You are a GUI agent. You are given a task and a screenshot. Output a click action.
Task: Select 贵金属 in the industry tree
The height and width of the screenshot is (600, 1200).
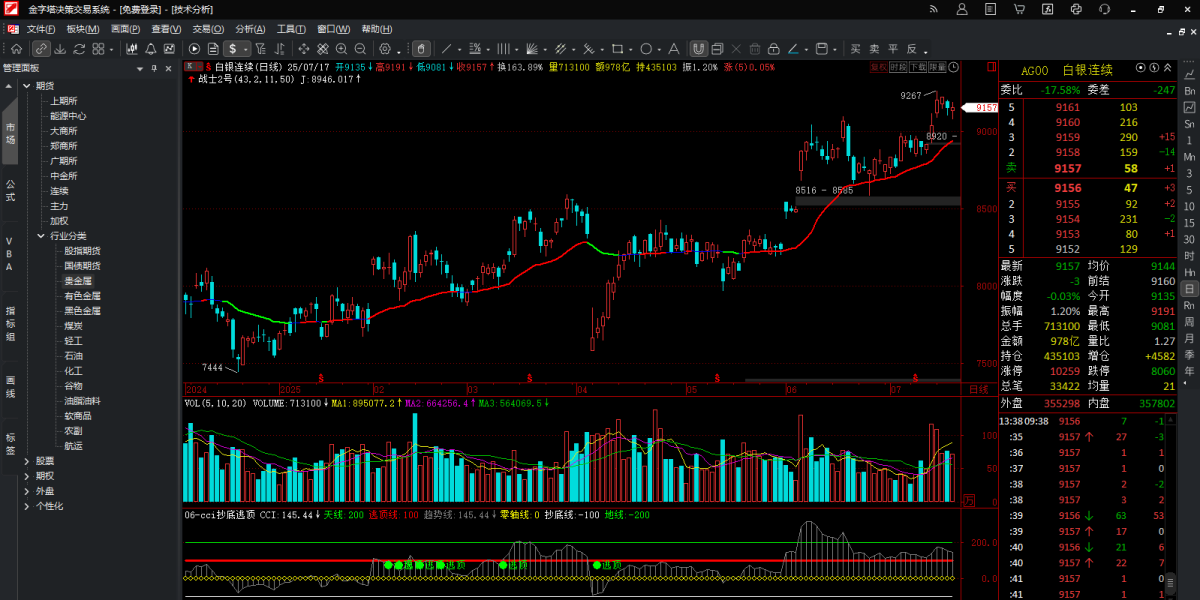point(78,281)
